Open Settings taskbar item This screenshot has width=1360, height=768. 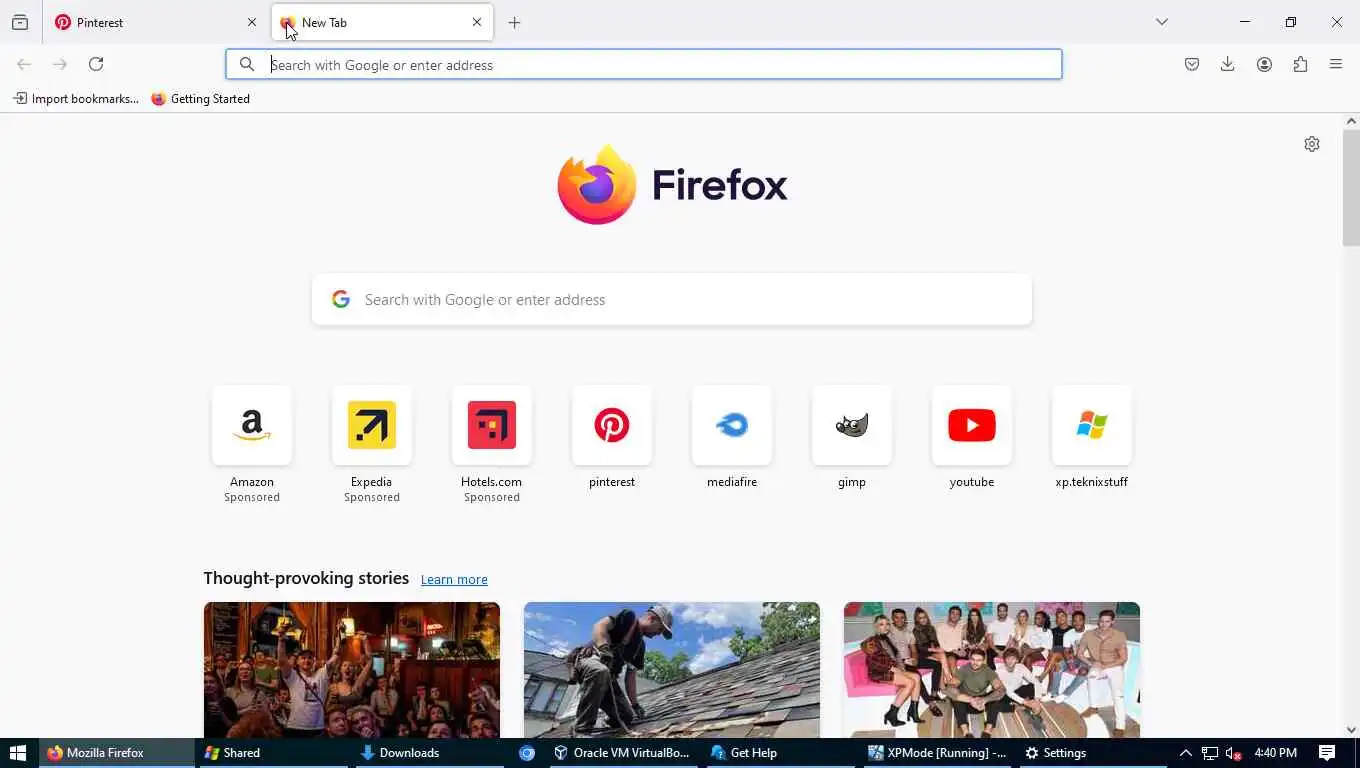[x=1093, y=753]
